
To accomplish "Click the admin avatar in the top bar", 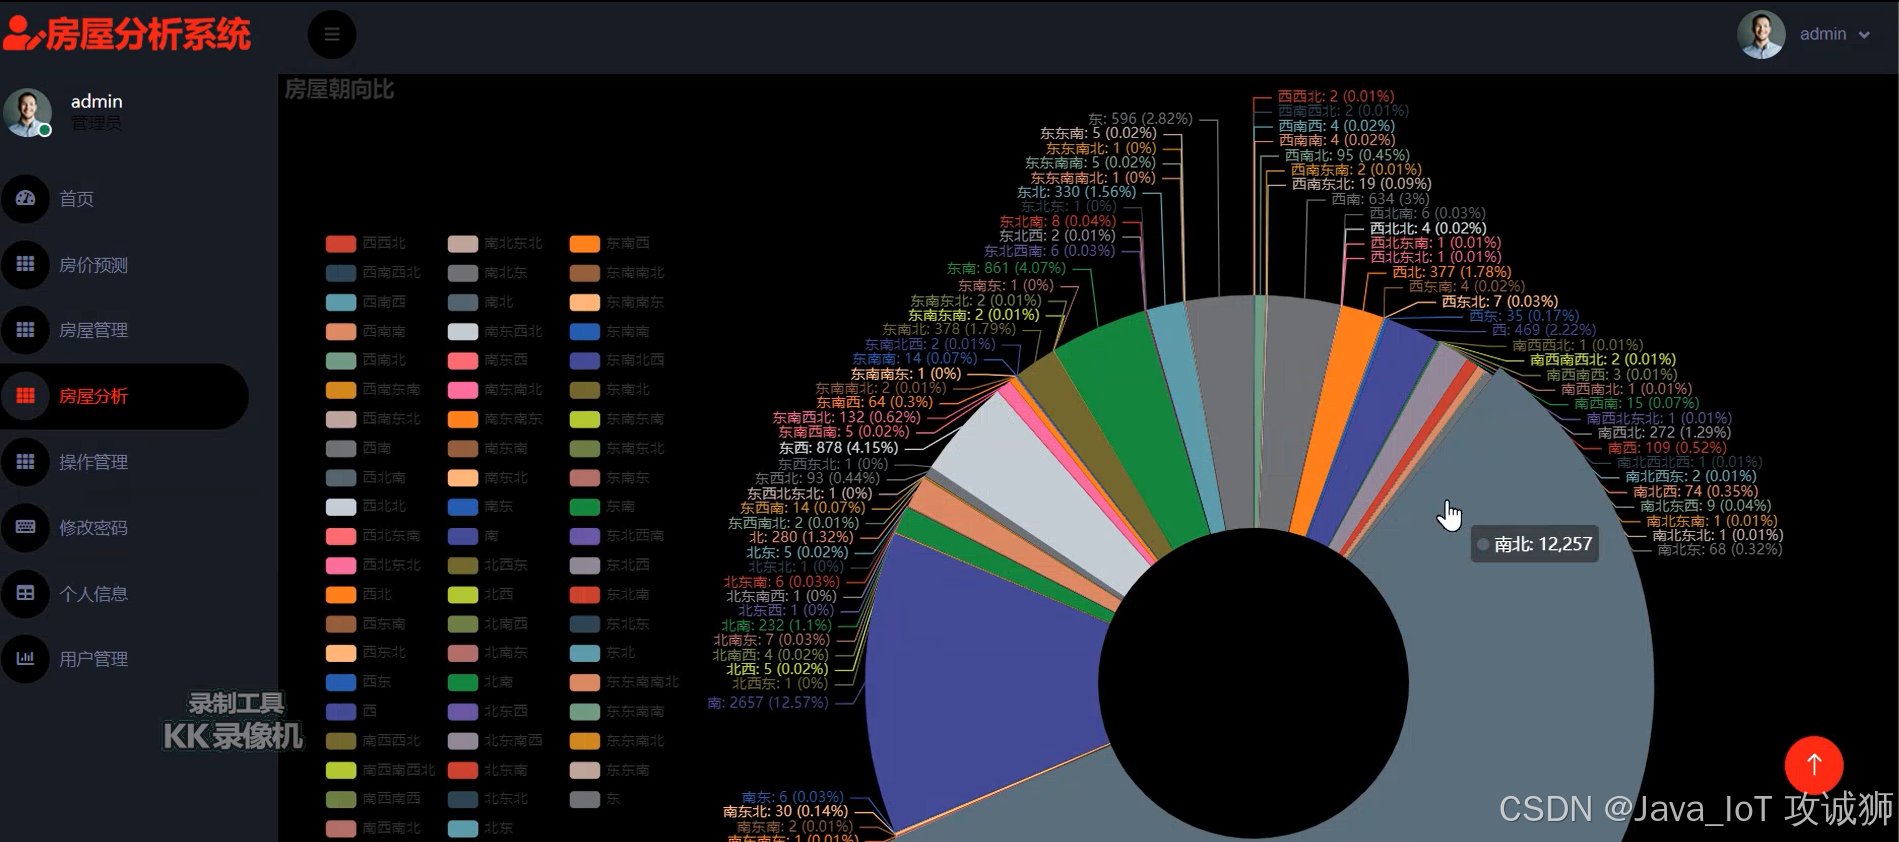I will coord(1761,34).
